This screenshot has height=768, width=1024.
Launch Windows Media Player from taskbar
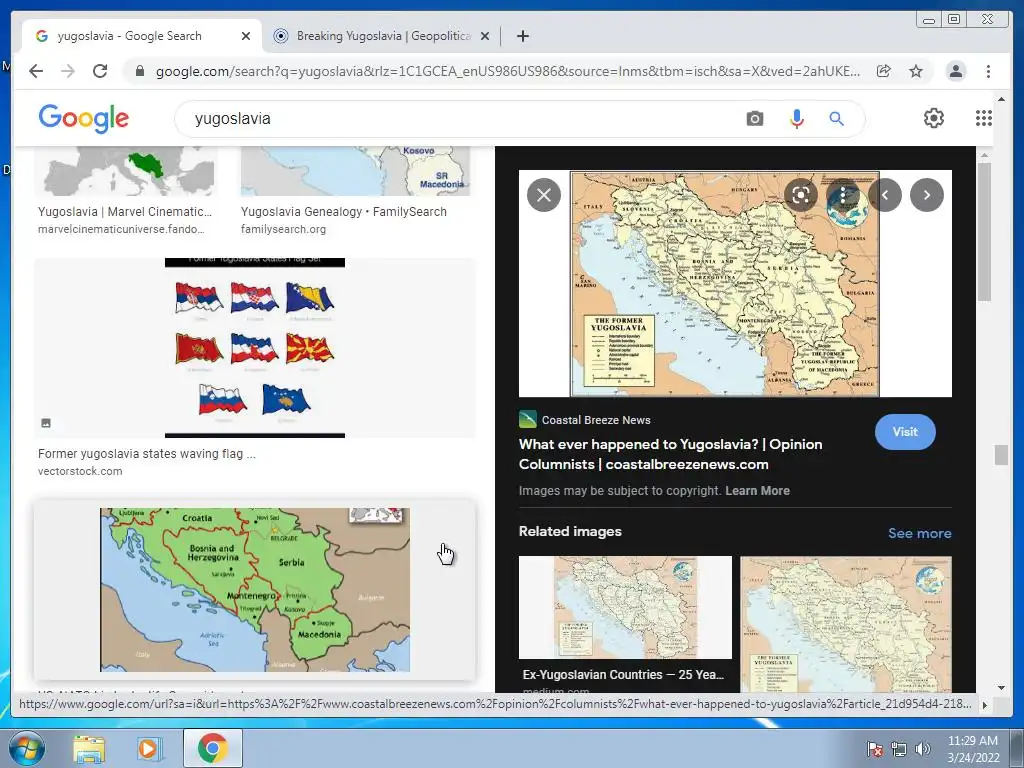click(x=149, y=748)
